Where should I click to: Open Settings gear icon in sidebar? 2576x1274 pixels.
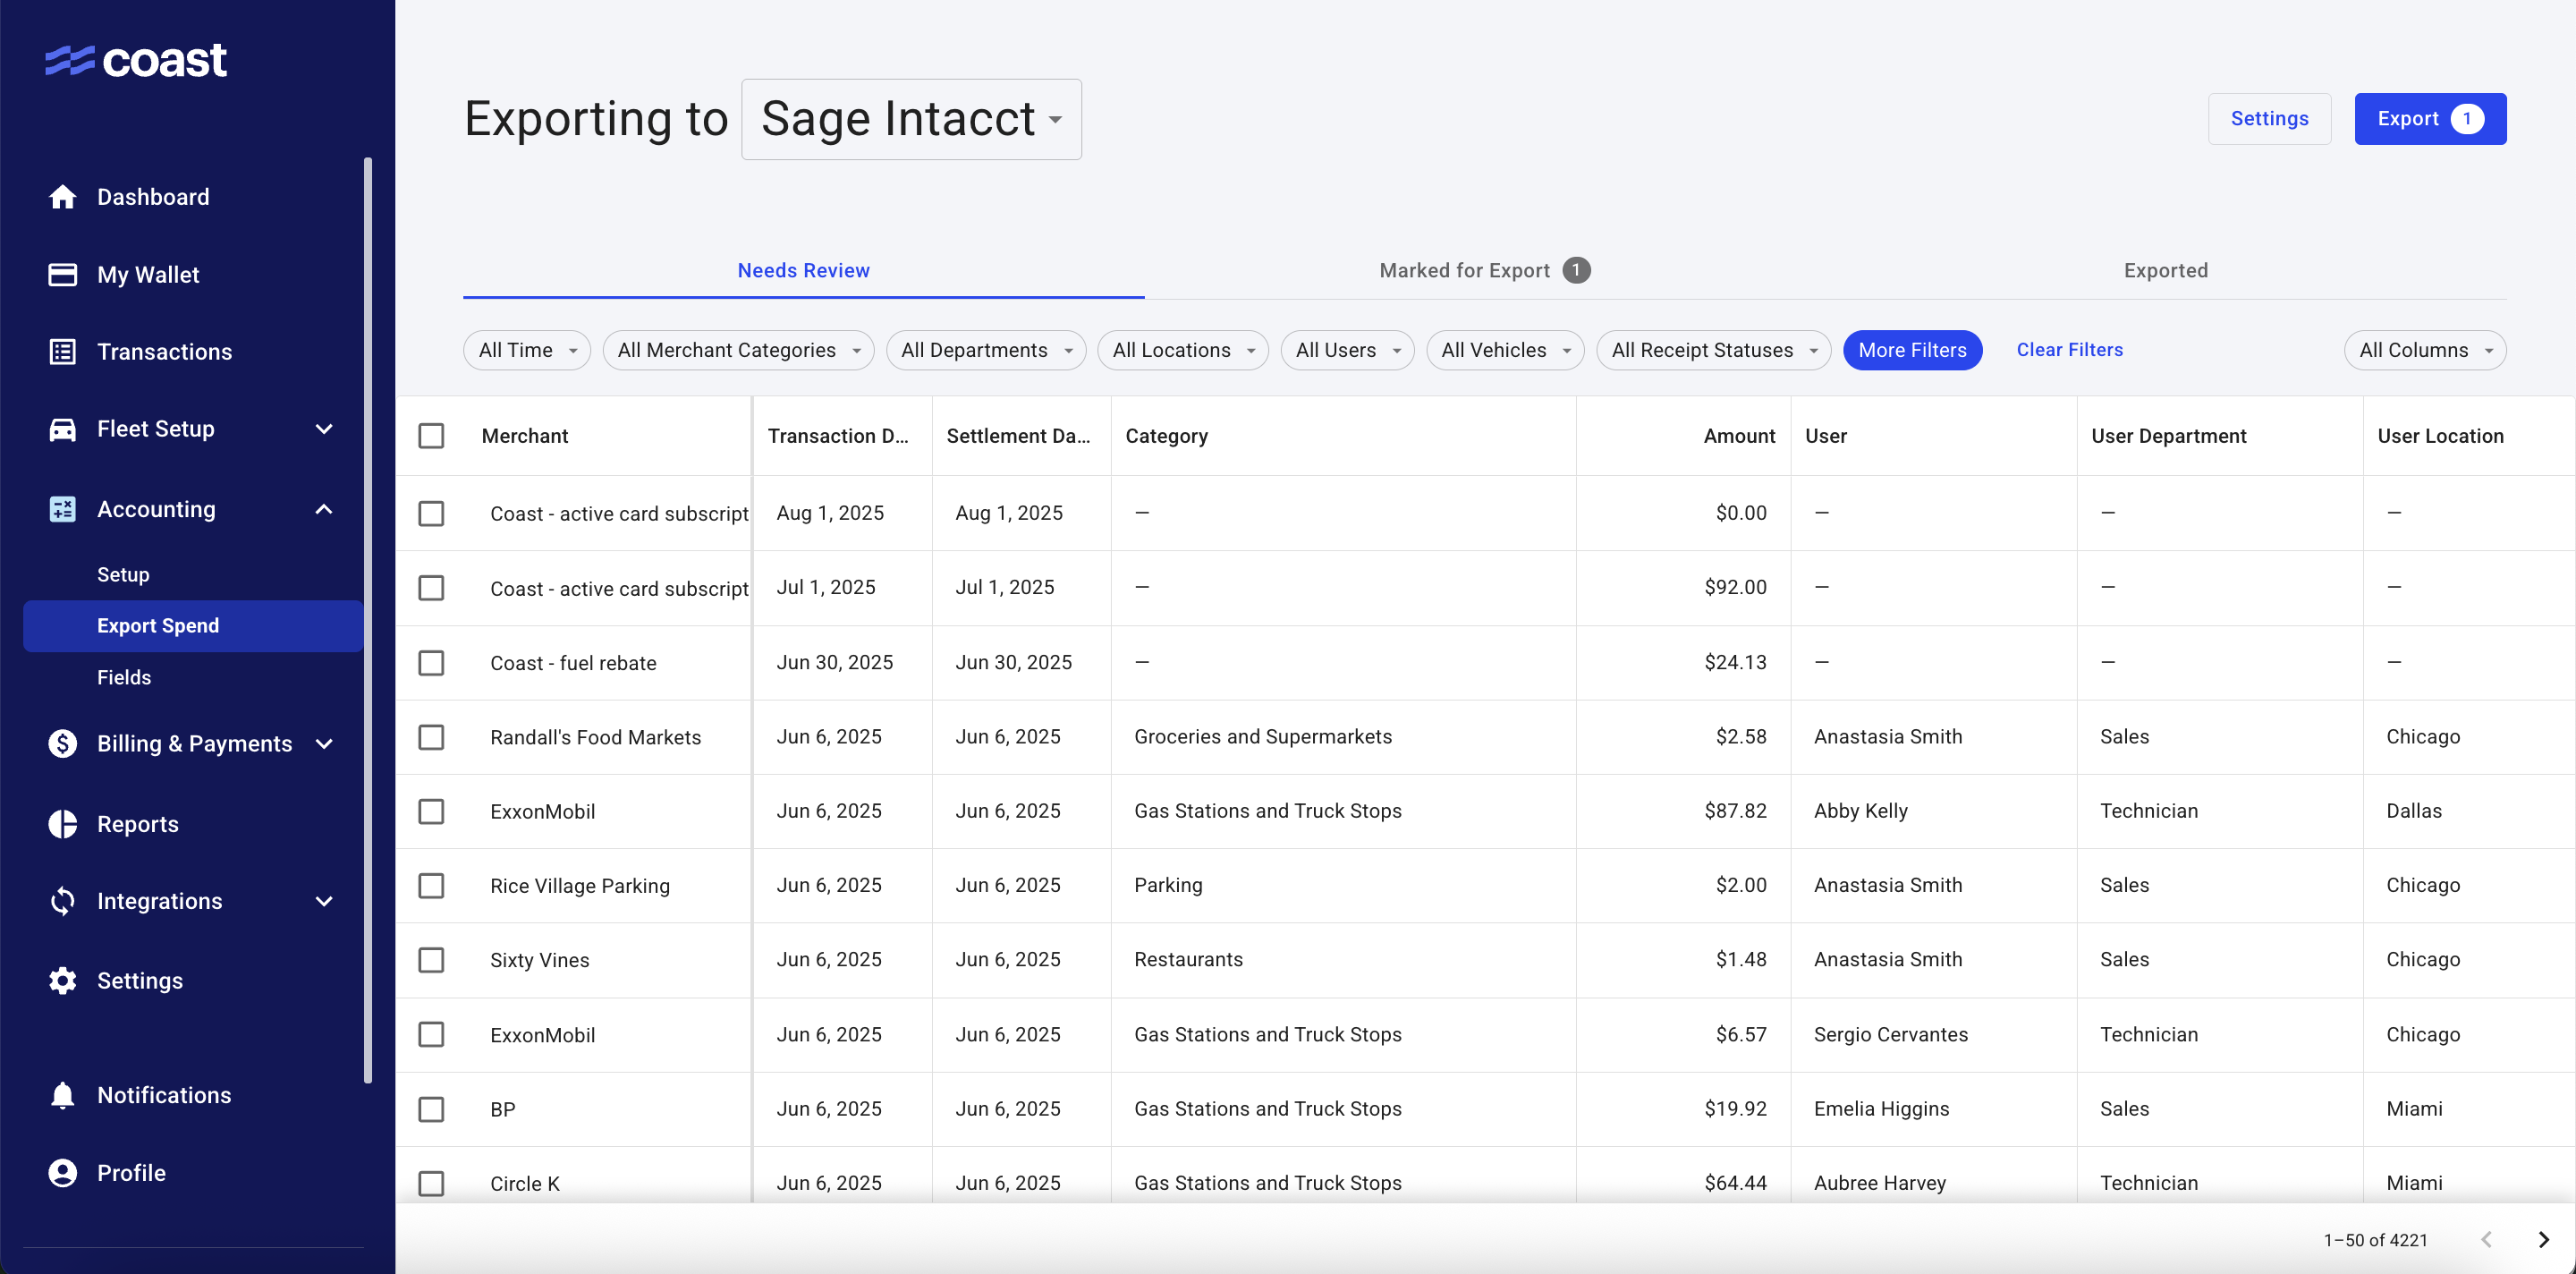(62, 980)
